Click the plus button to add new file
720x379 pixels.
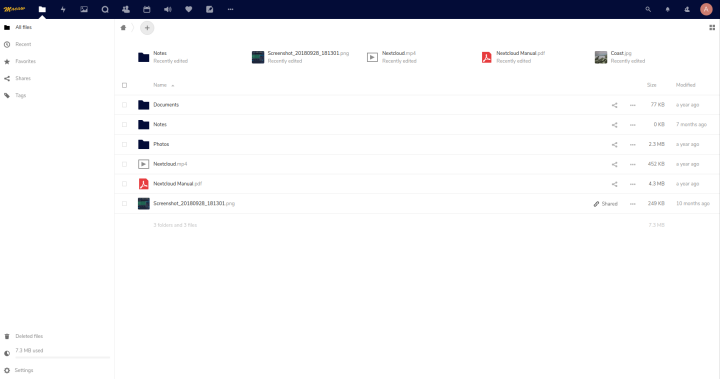pos(147,28)
